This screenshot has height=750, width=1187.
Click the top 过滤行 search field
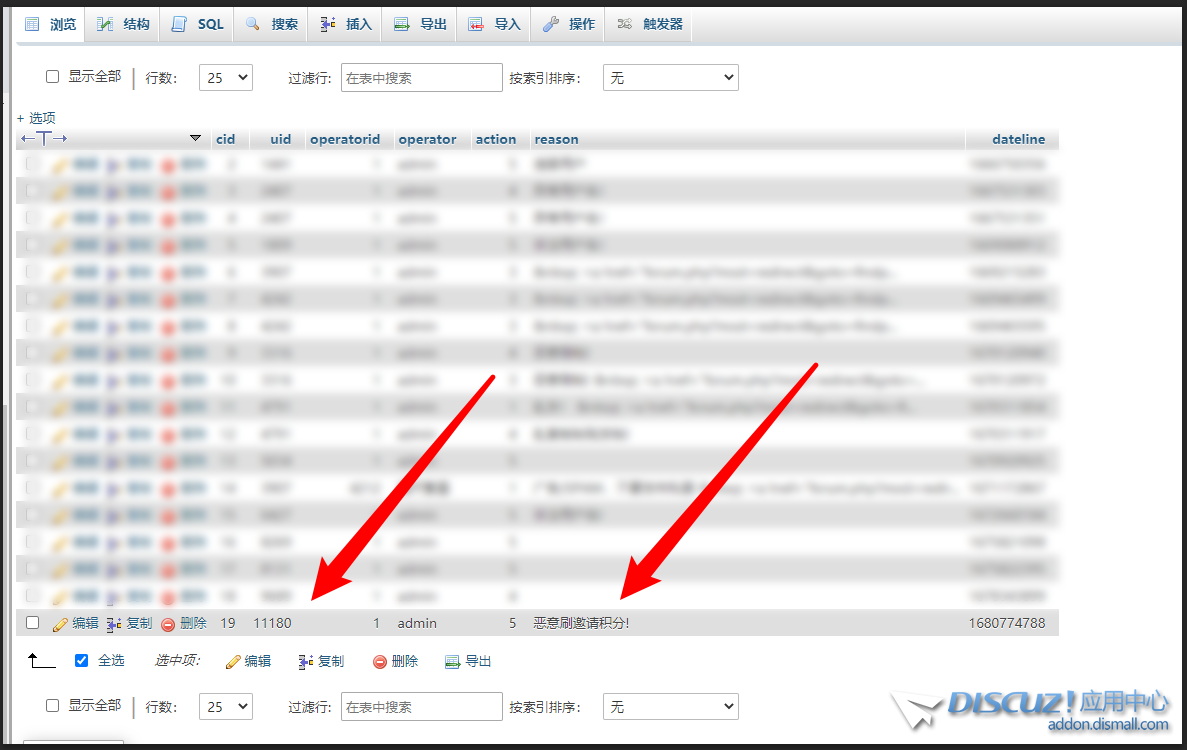click(421, 78)
